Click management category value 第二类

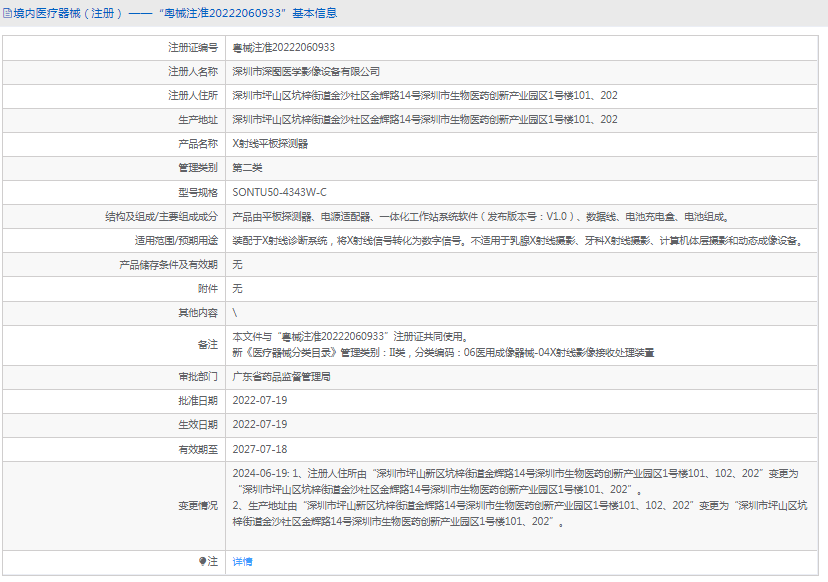(x=247, y=167)
